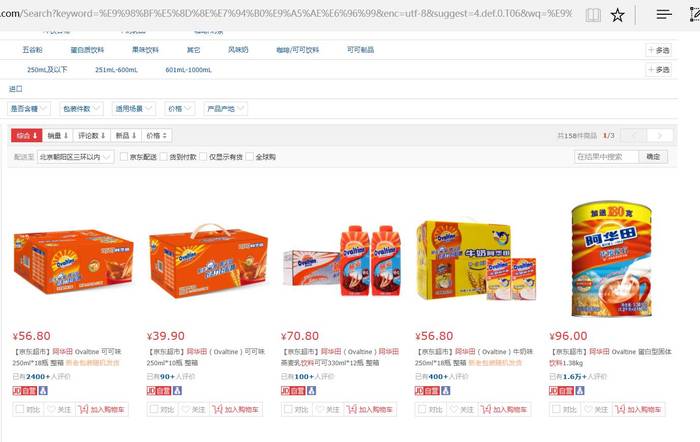The width and height of the screenshot is (700, 442).
Task: Expand the 是否含糖 filter dropdown
Action: pyautogui.click(x=29, y=108)
